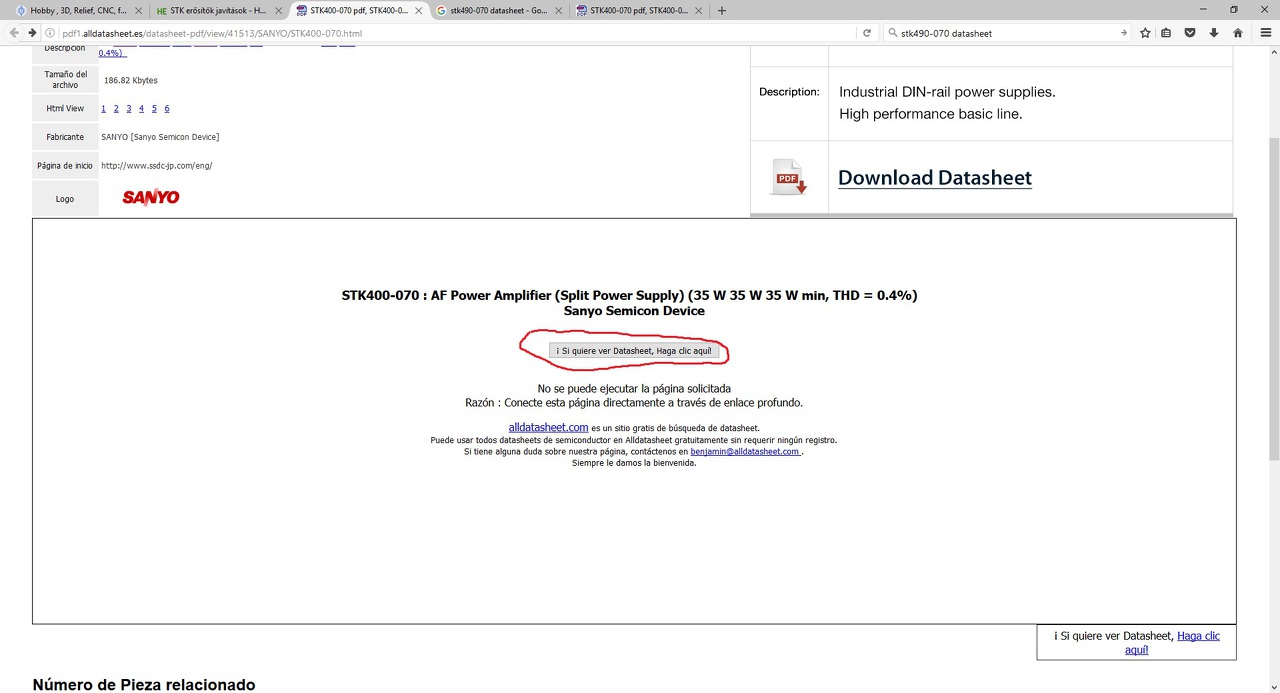Go forward with the browser forward arrow
Viewport: 1280px width, 693px height.
tap(32, 33)
